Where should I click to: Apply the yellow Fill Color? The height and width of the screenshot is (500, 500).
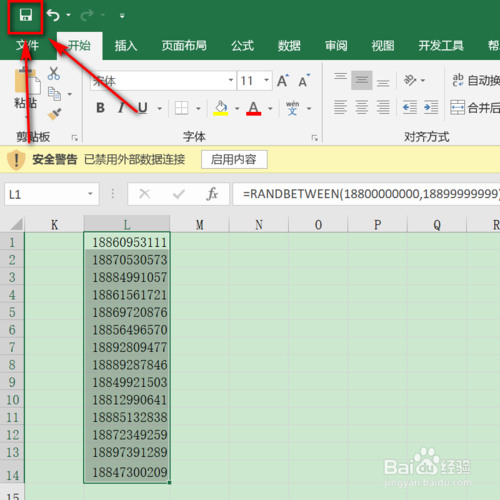[x=221, y=108]
